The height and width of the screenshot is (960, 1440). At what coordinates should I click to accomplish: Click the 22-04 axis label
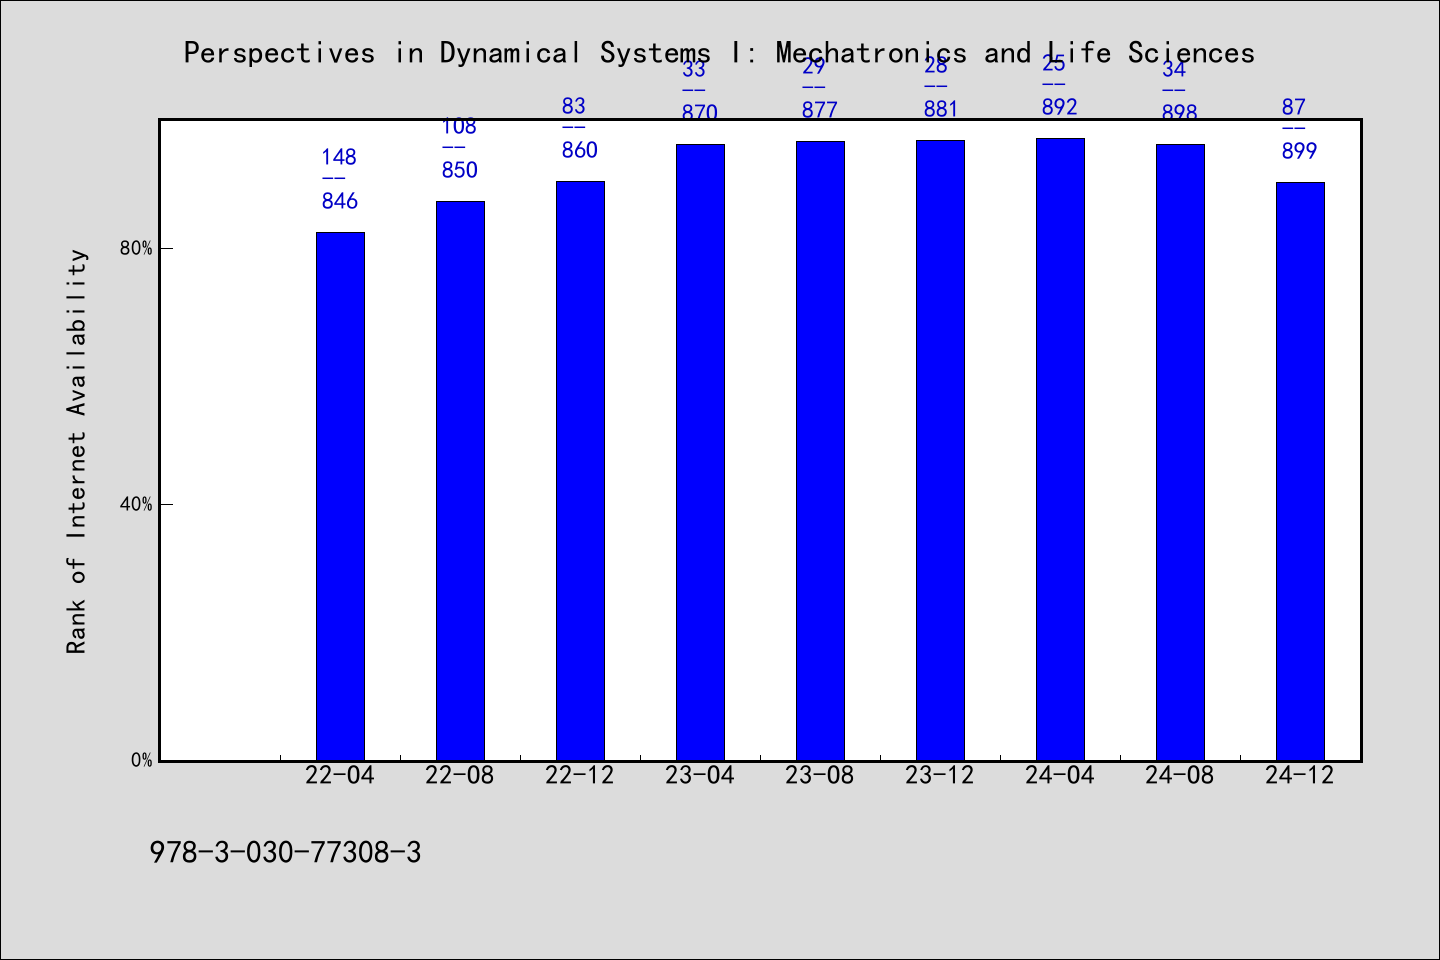point(340,775)
